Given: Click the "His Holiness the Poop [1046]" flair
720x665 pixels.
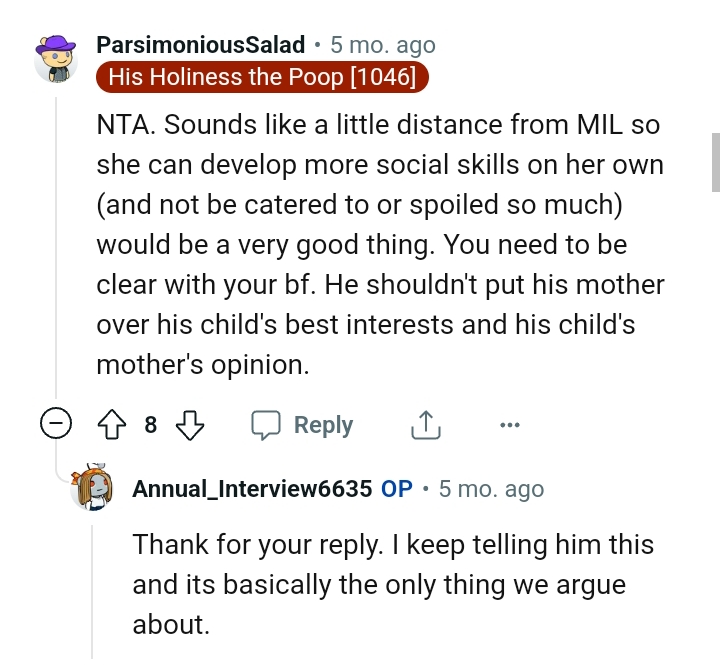Looking at the screenshot, I should tap(262, 77).
